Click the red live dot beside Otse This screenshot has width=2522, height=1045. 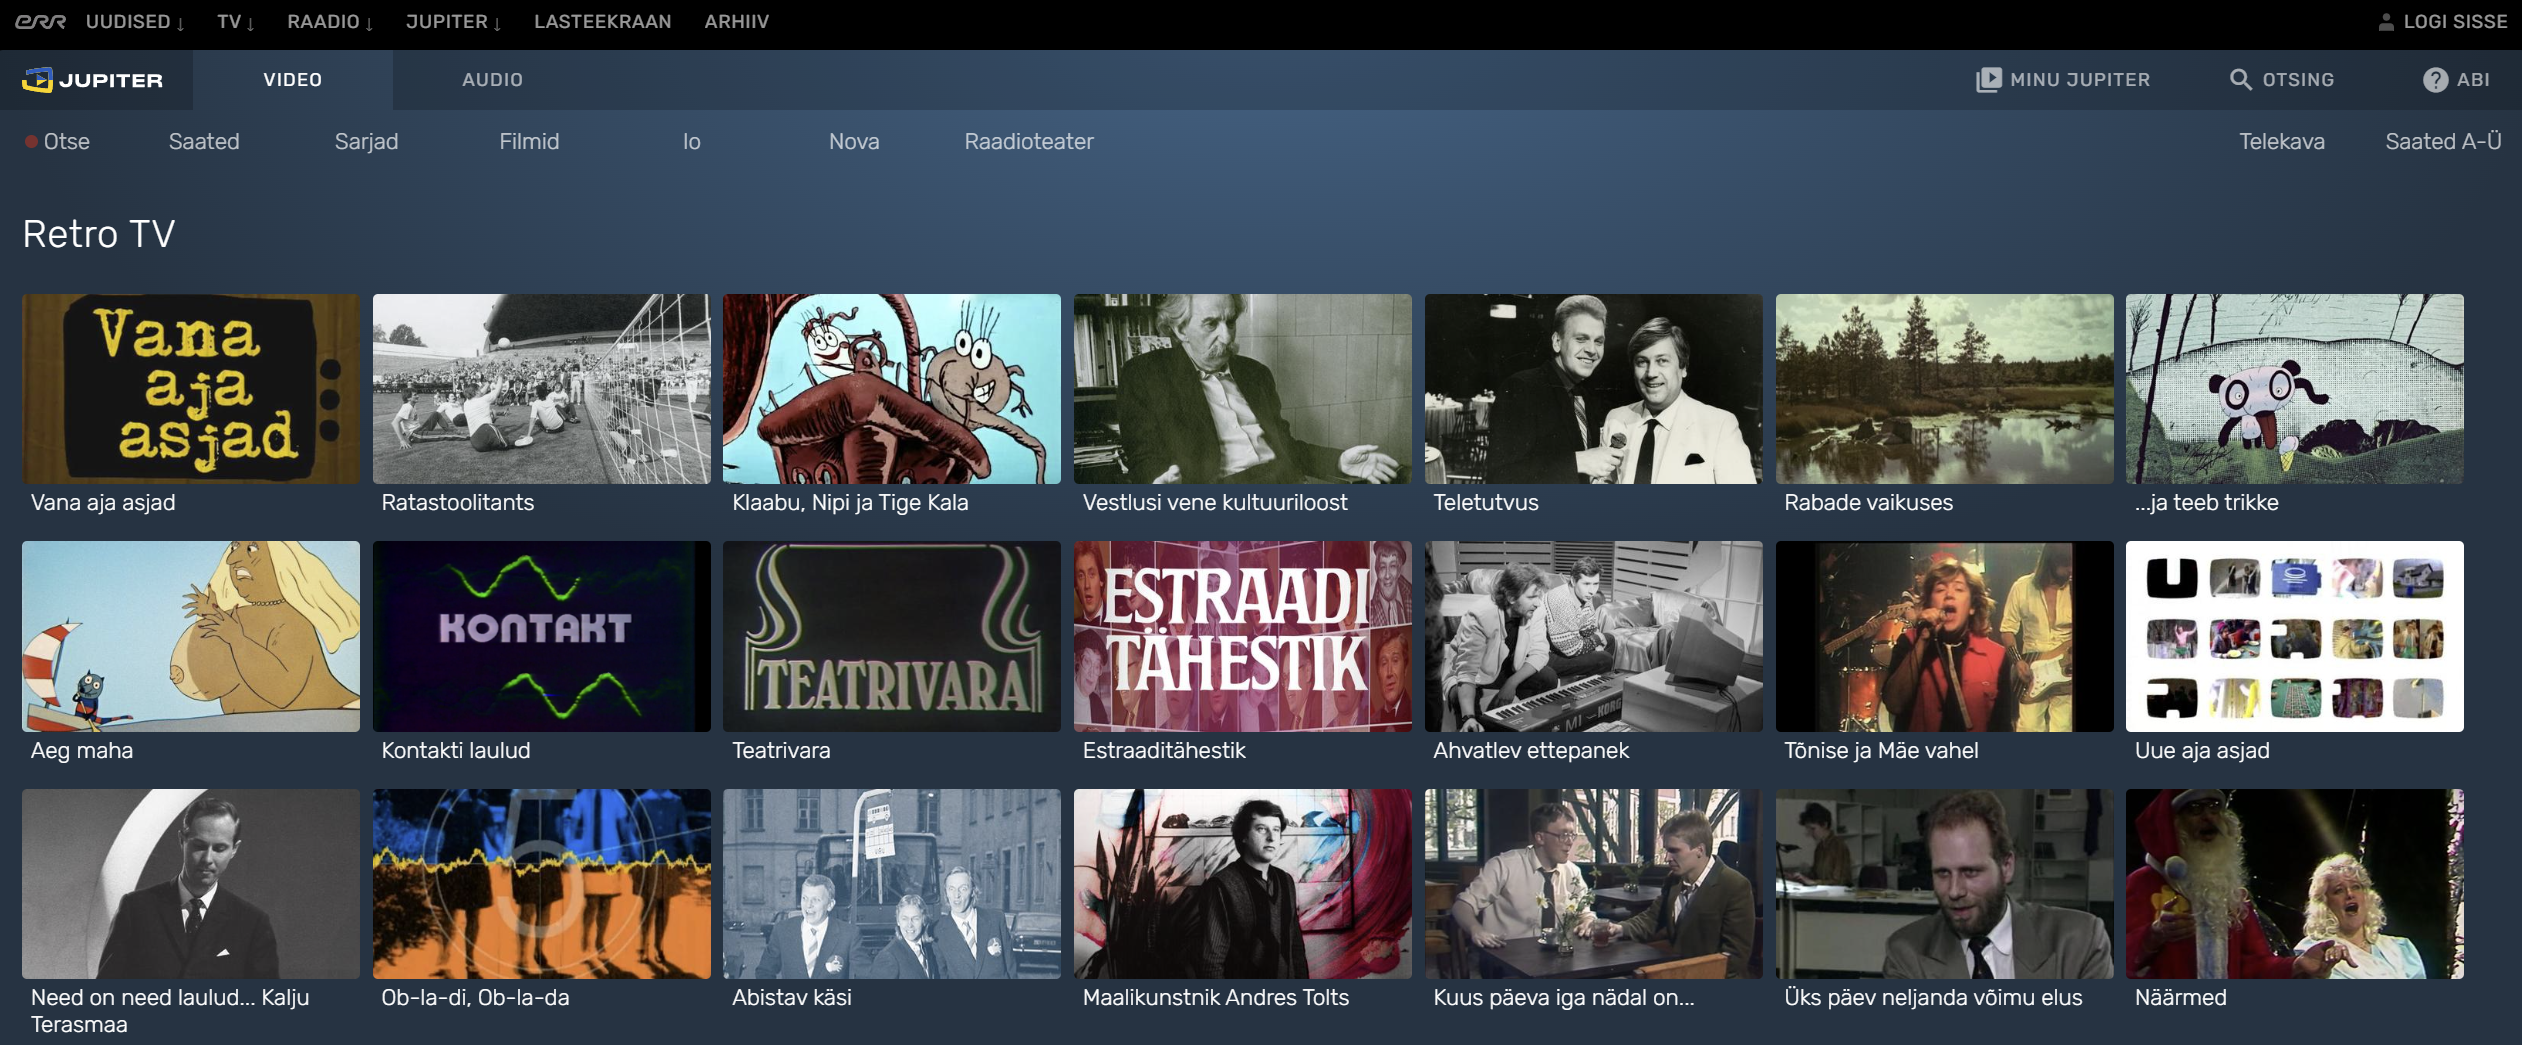[31, 142]
